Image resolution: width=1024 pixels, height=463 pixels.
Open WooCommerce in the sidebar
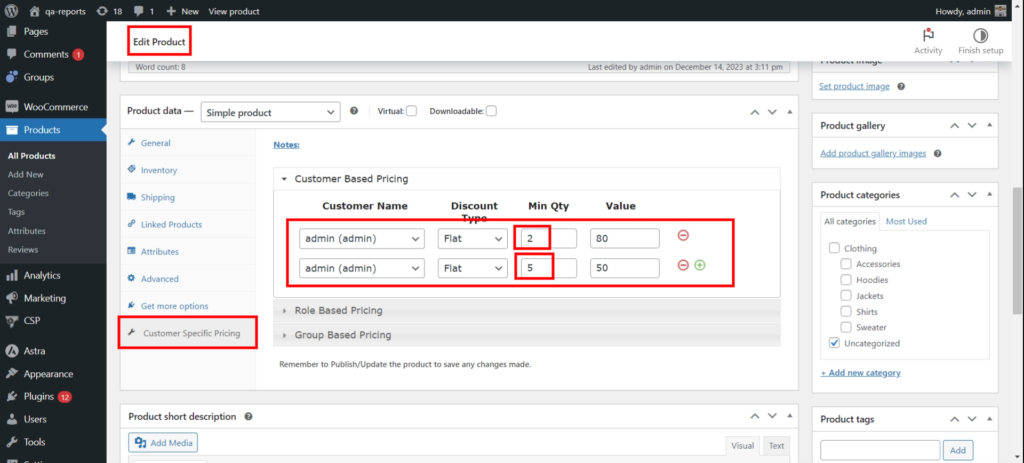coord(55,107)
